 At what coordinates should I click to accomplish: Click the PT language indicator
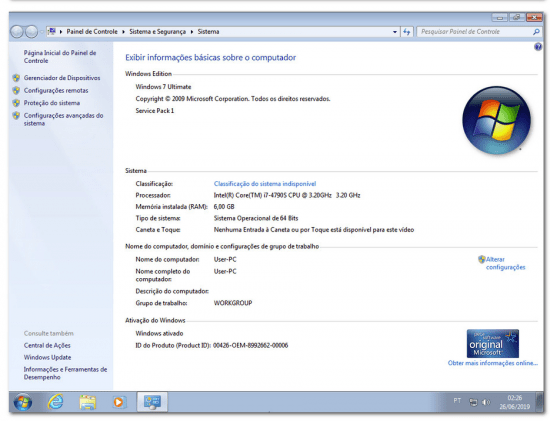tap(457, 401)
